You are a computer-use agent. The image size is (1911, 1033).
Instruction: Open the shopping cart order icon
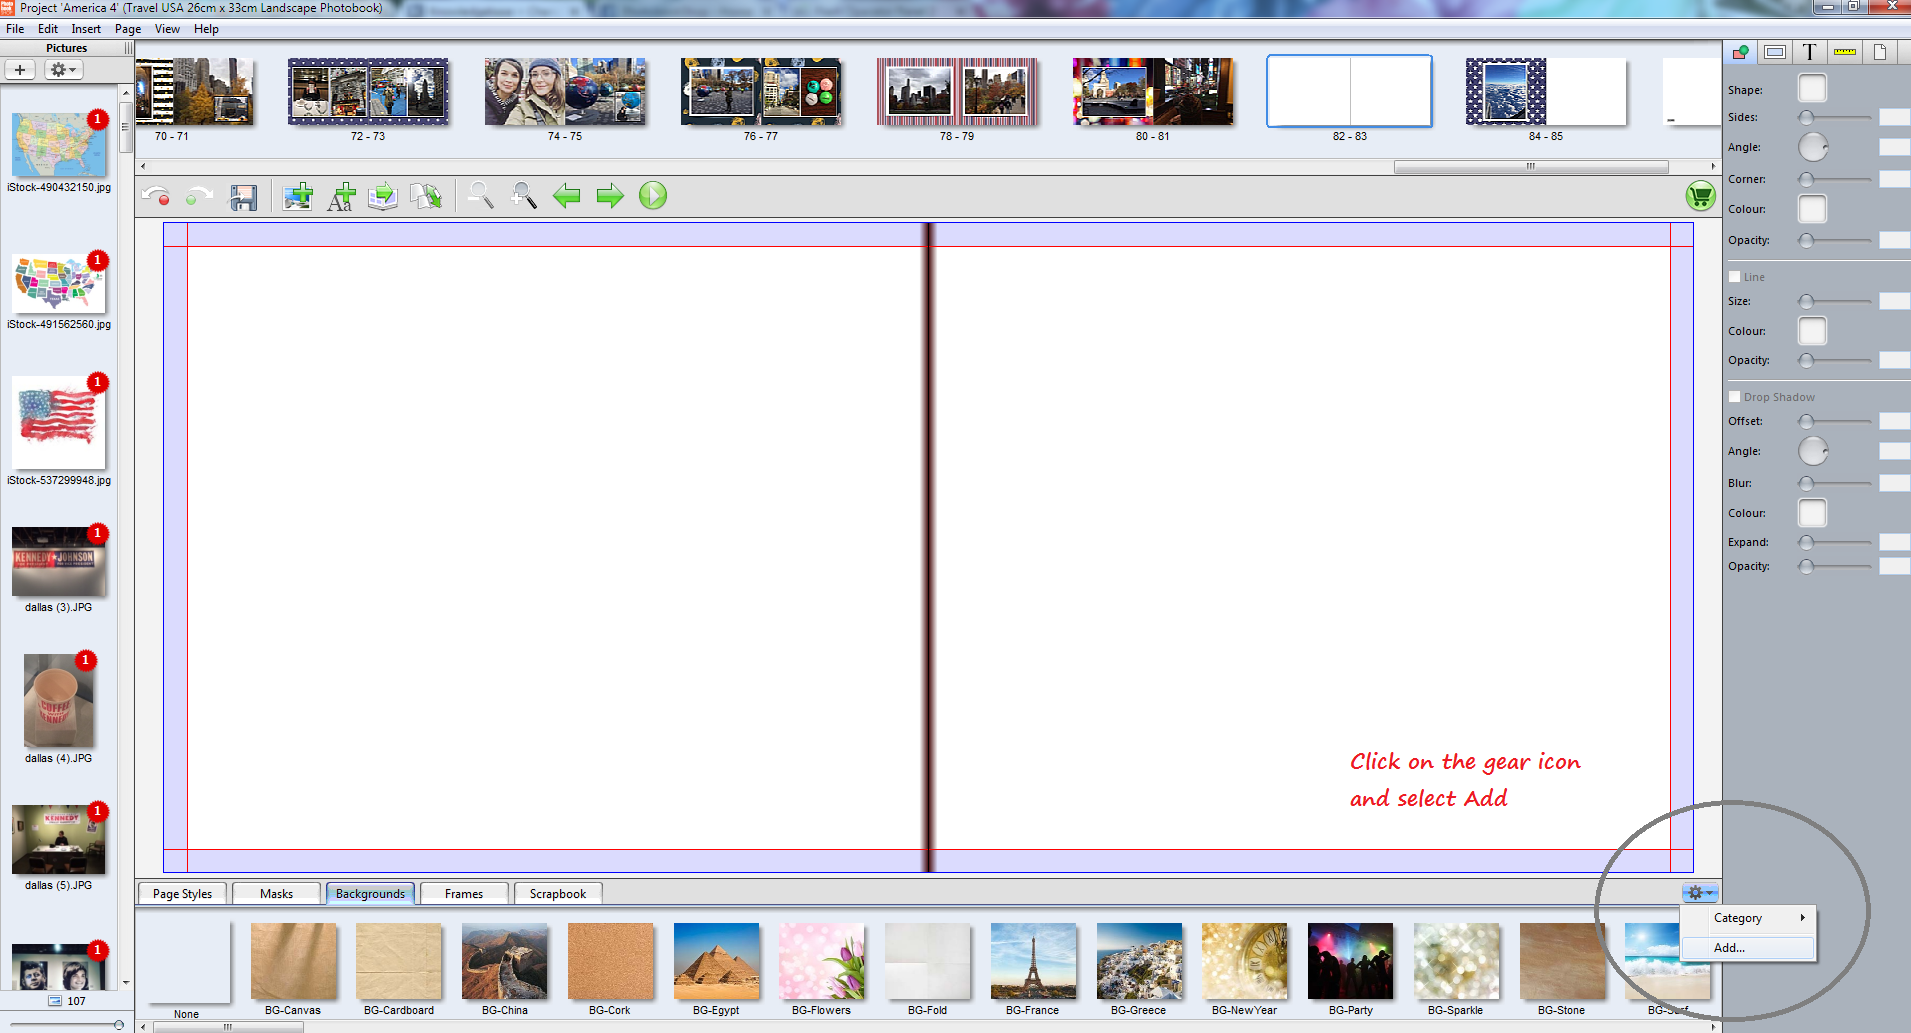1700,196
